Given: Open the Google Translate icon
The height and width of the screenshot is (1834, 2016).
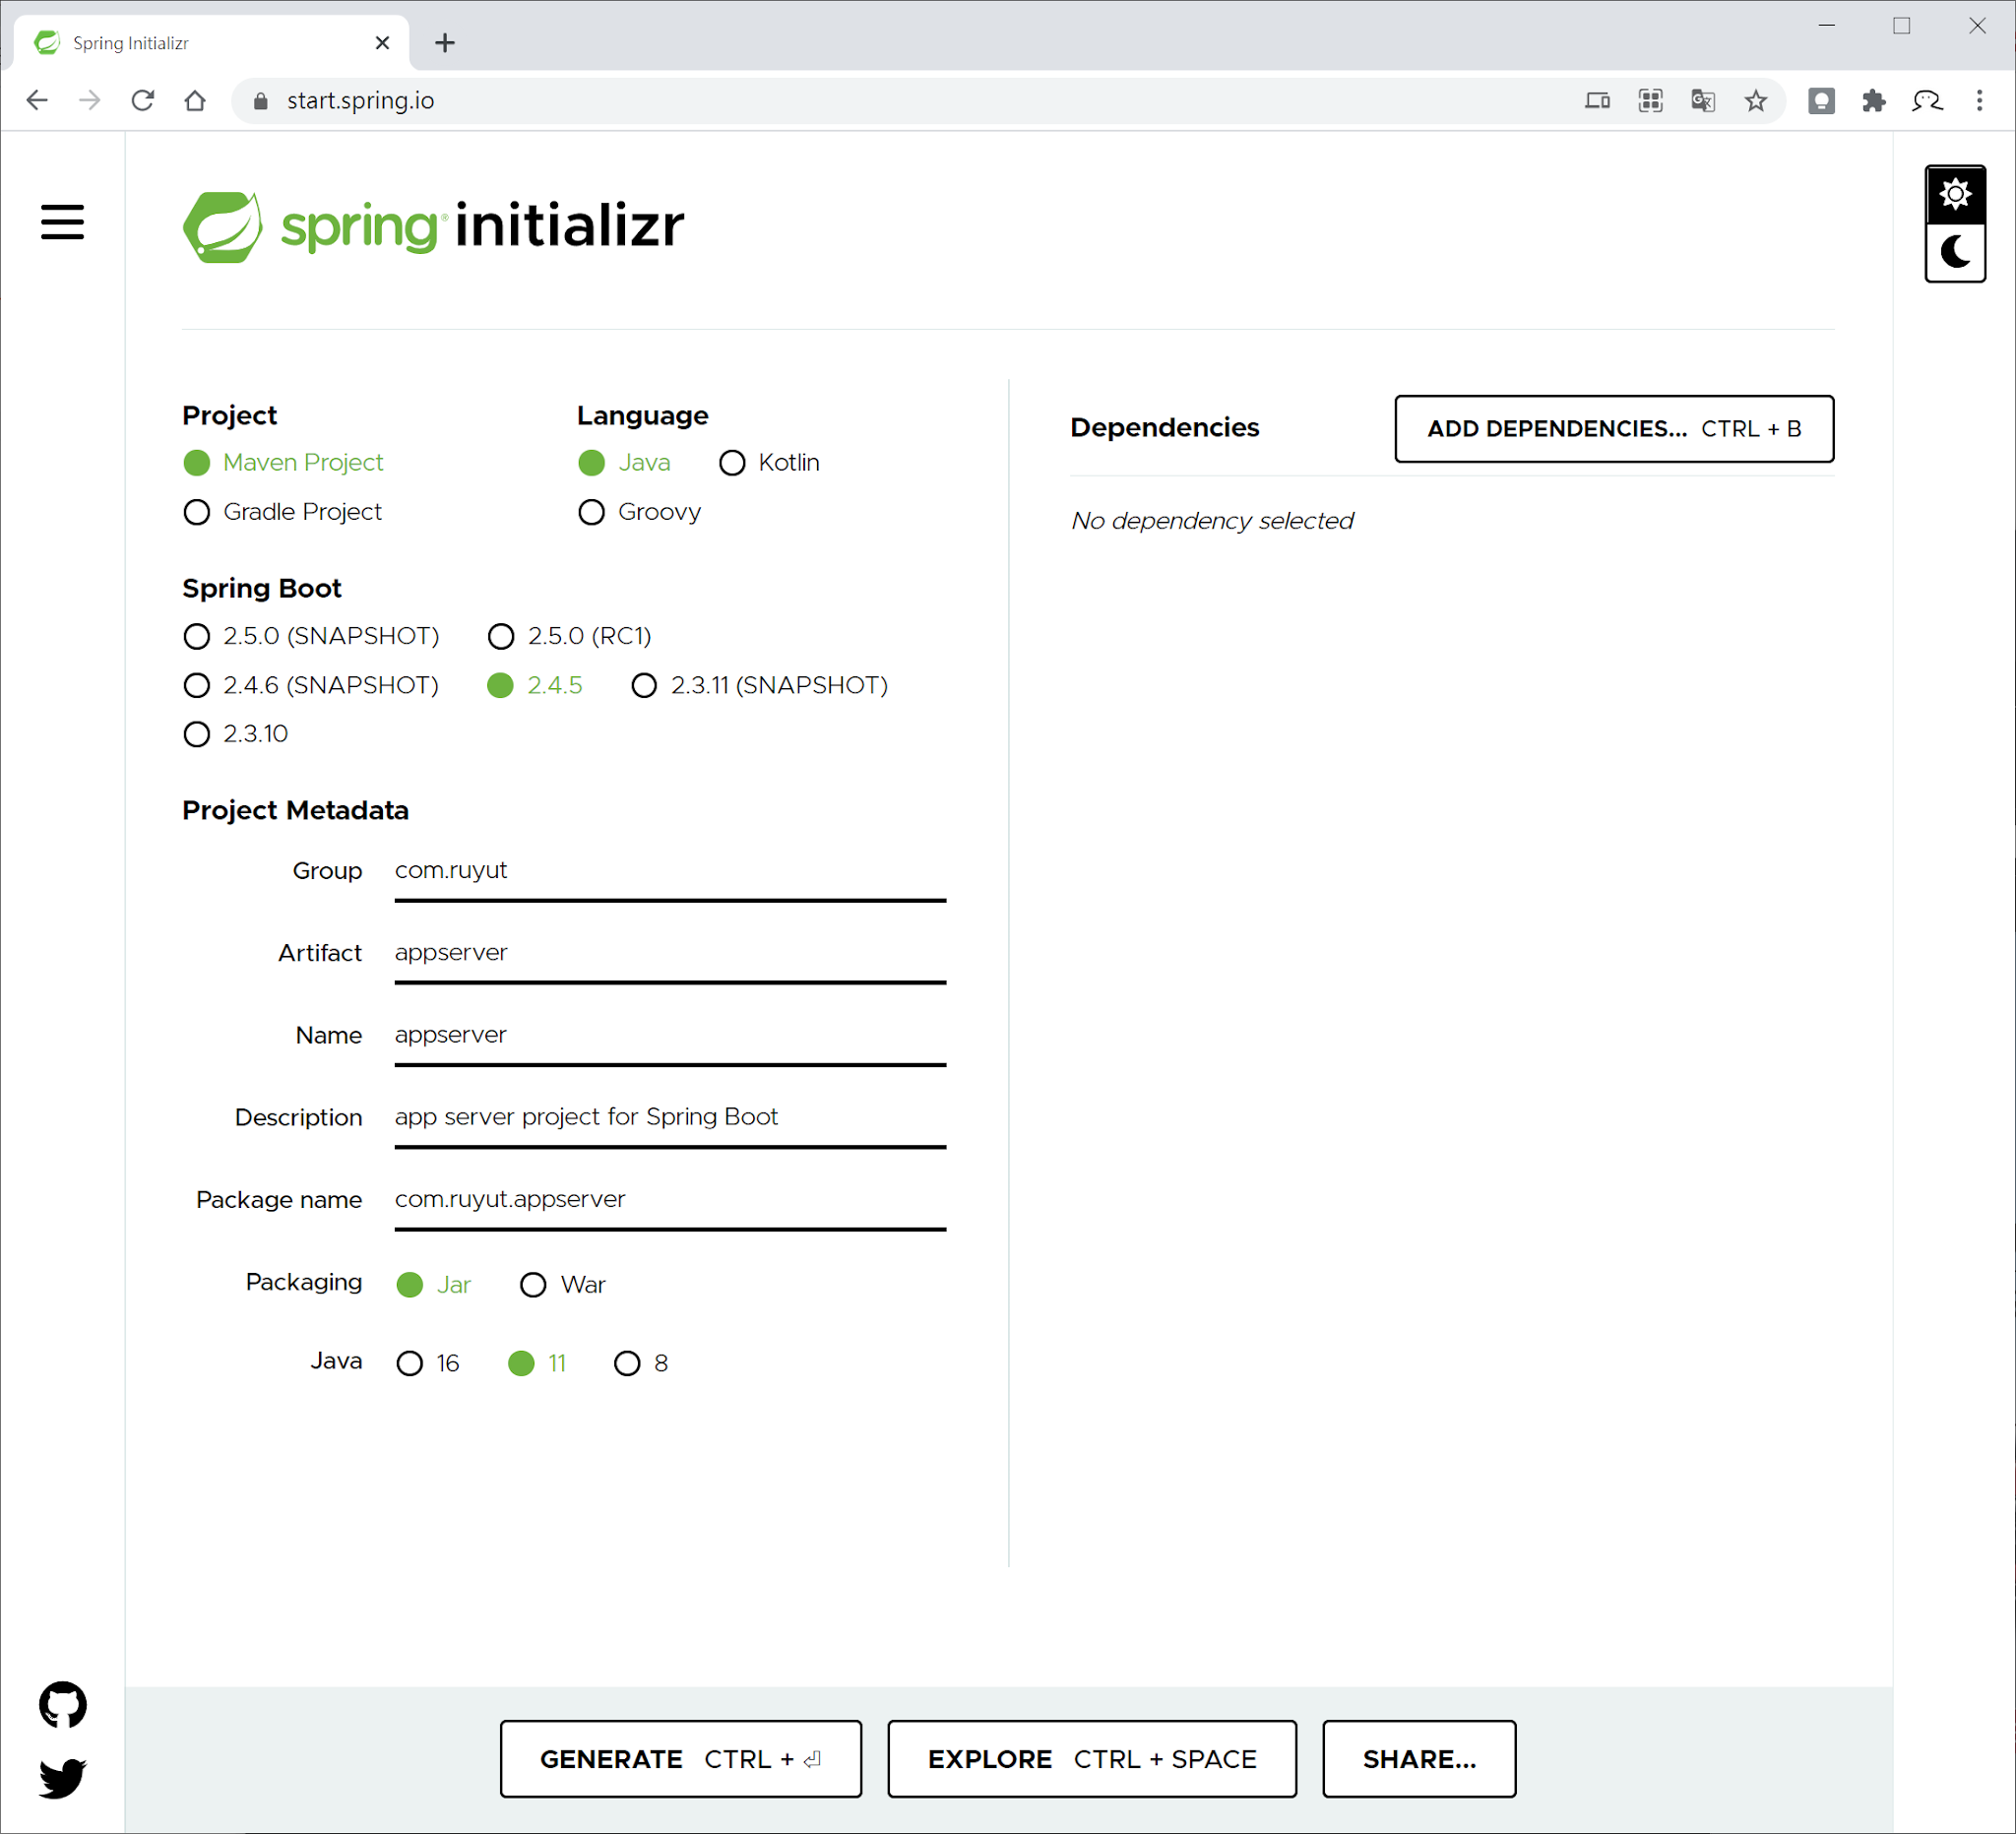Looking at the screenshot, I should point(1702,101).
